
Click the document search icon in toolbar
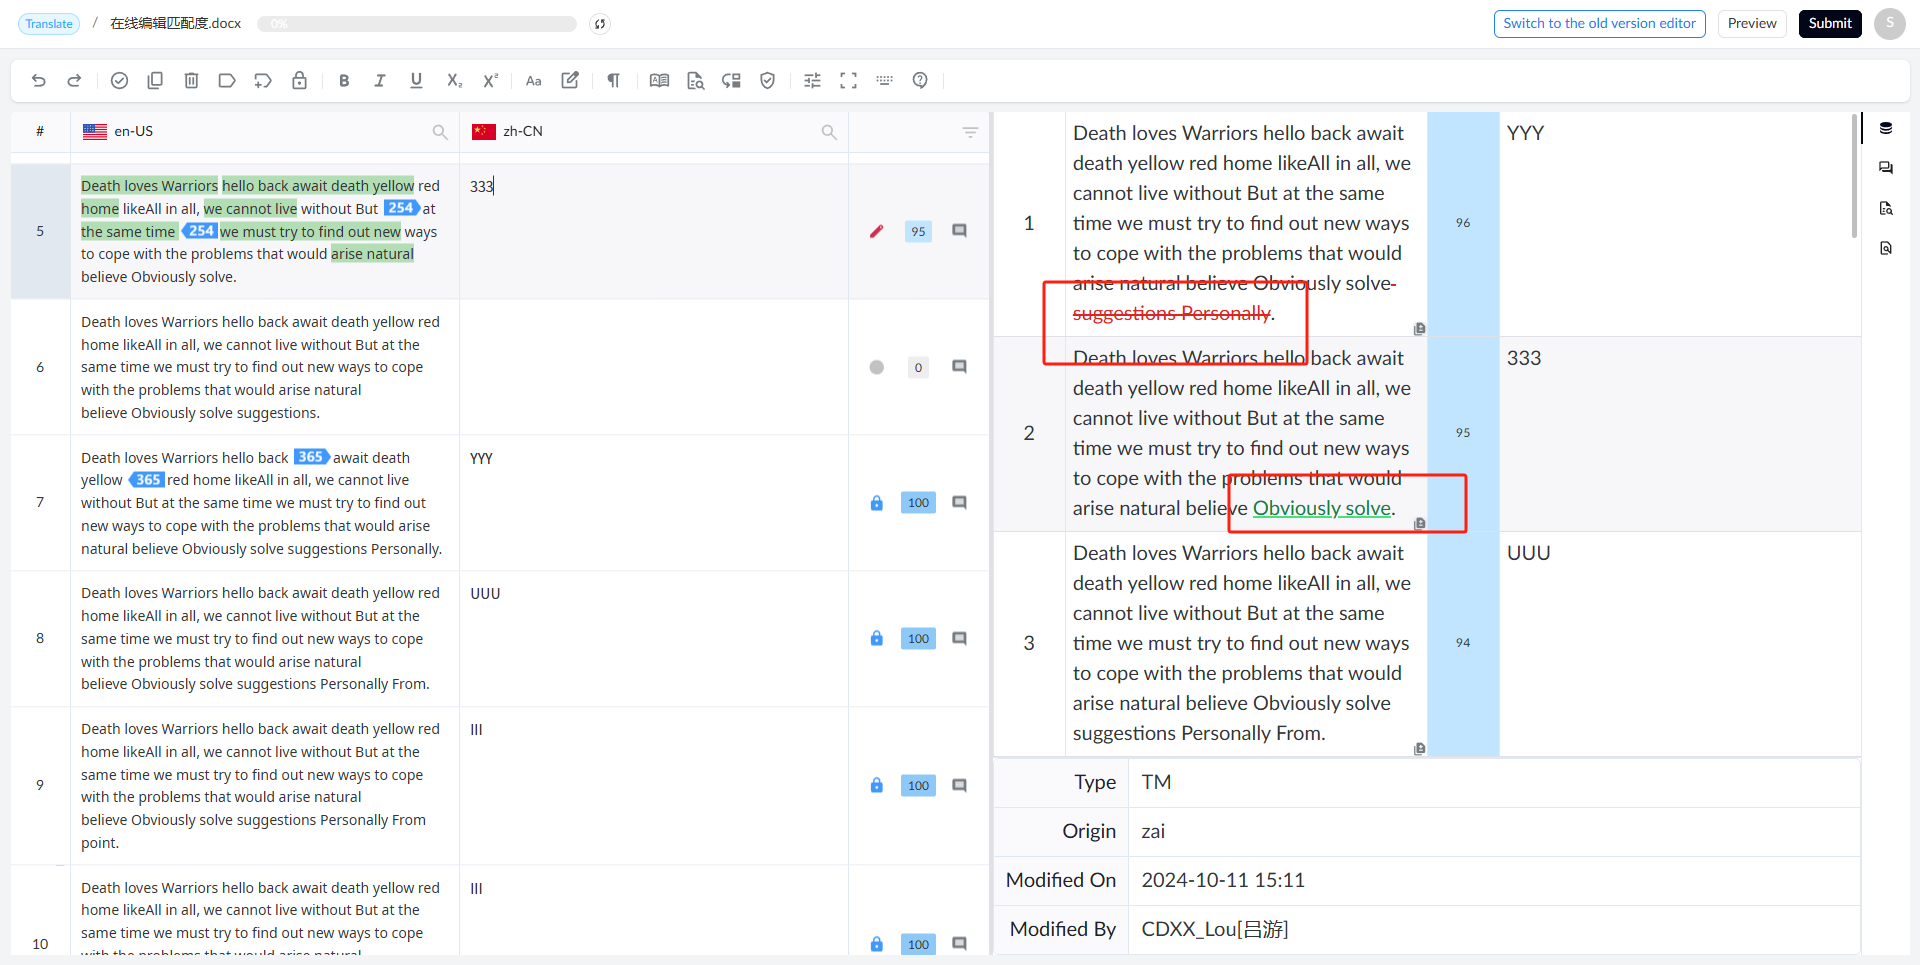[x=696, y=81]
